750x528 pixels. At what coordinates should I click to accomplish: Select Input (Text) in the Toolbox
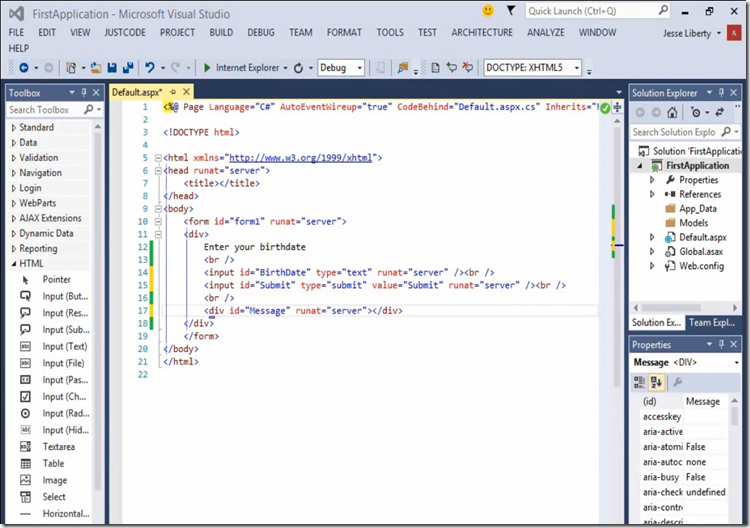pyautogui.click(x=65, y=346)
